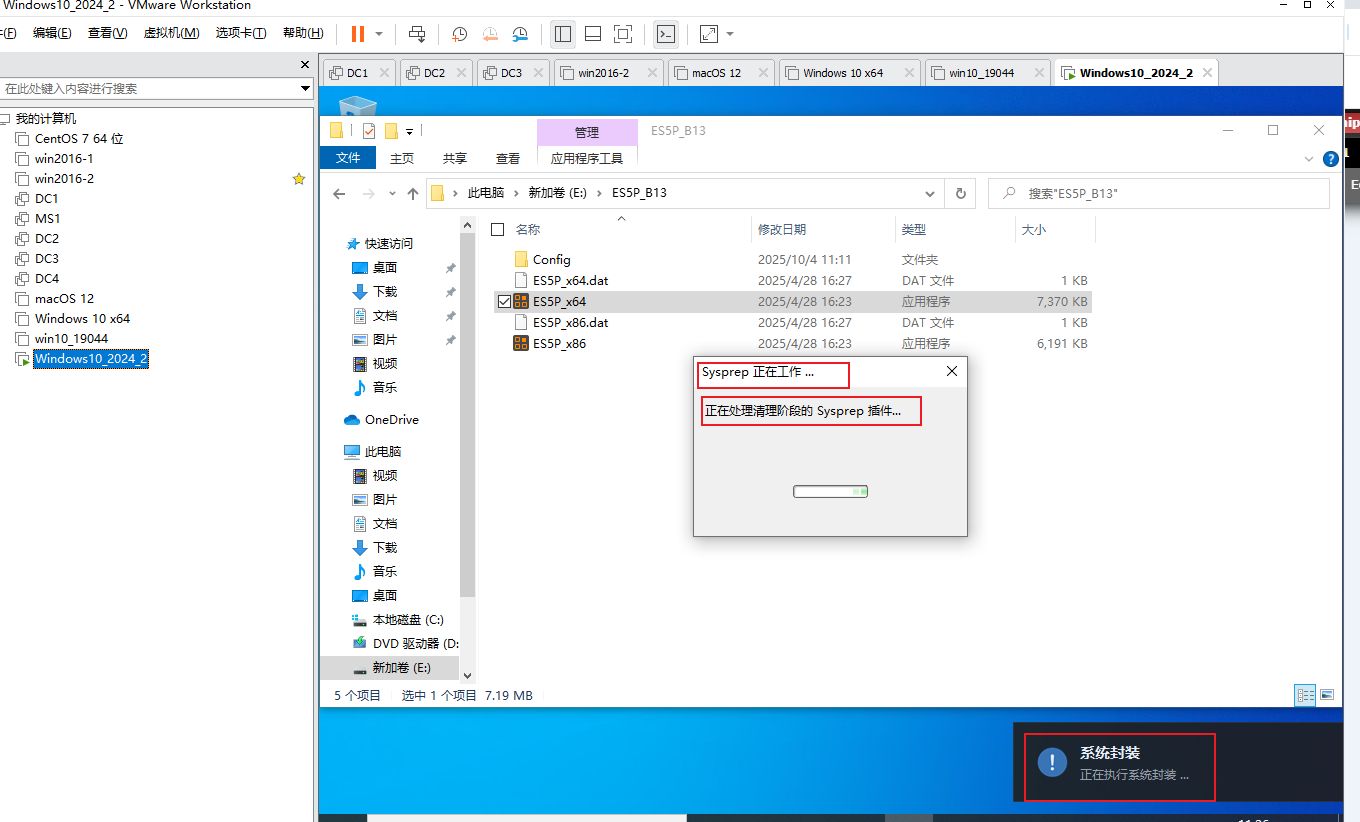Open the pause button dropdown arrow
Viewport: 1360px width, 822px height.
pos(379,34)
